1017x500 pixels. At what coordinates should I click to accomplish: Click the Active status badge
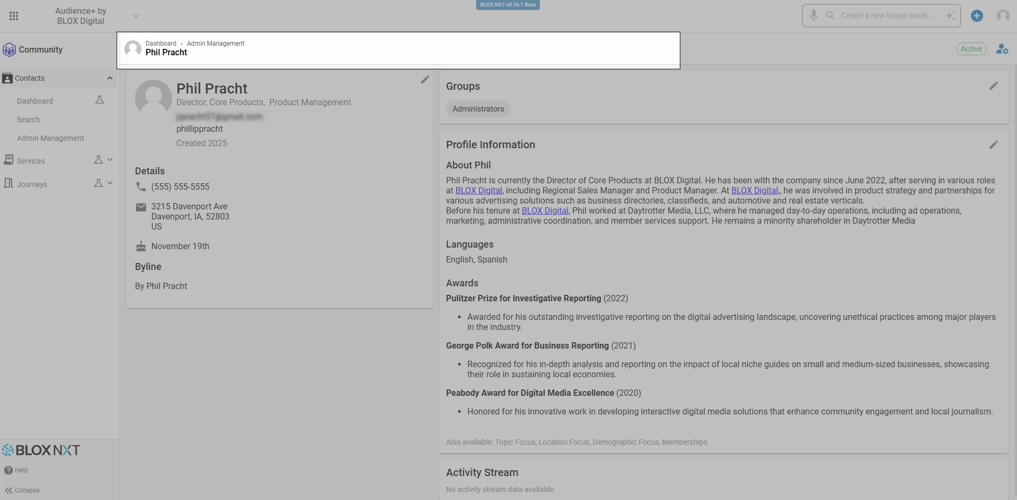(x=971, y=49)
